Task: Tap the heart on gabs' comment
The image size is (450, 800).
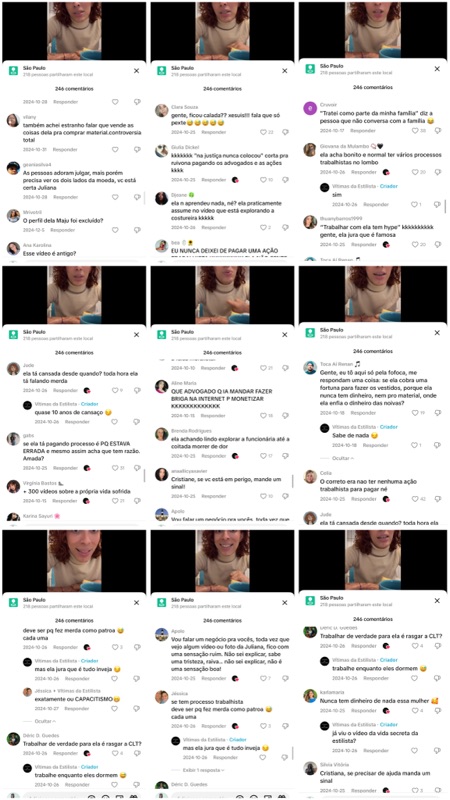Action: coord(115,468)
